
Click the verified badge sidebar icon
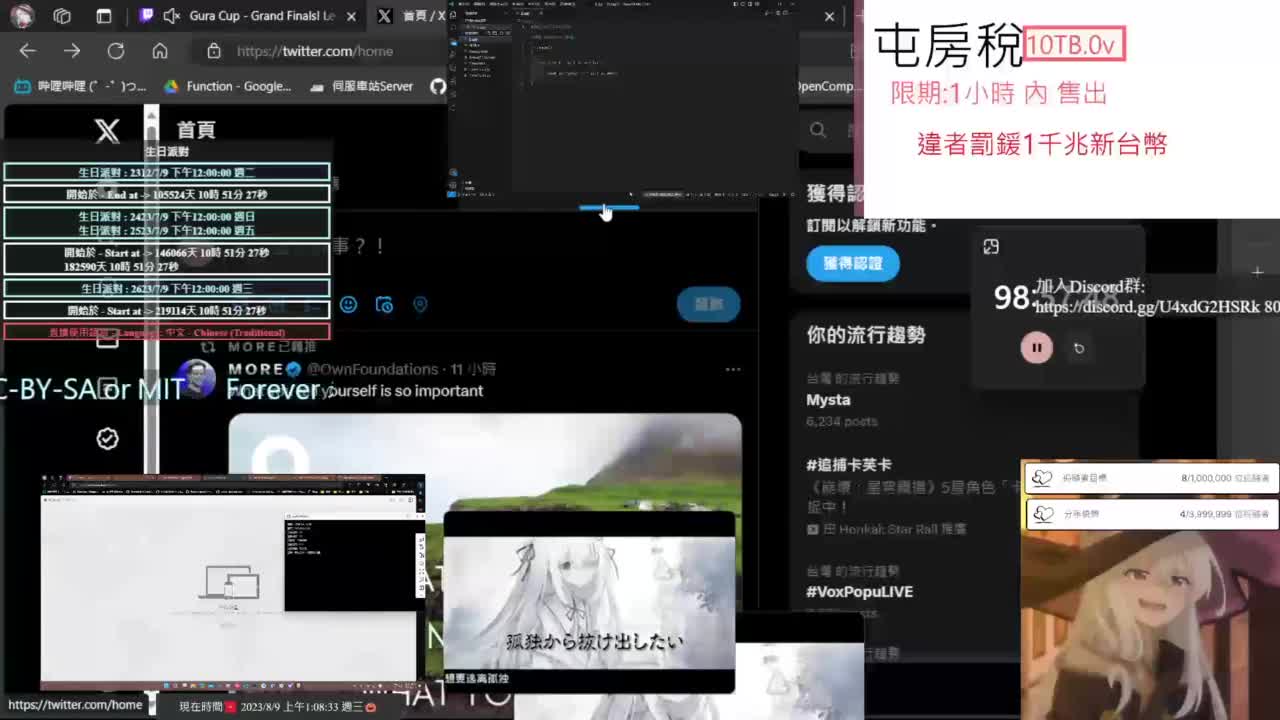107,439
